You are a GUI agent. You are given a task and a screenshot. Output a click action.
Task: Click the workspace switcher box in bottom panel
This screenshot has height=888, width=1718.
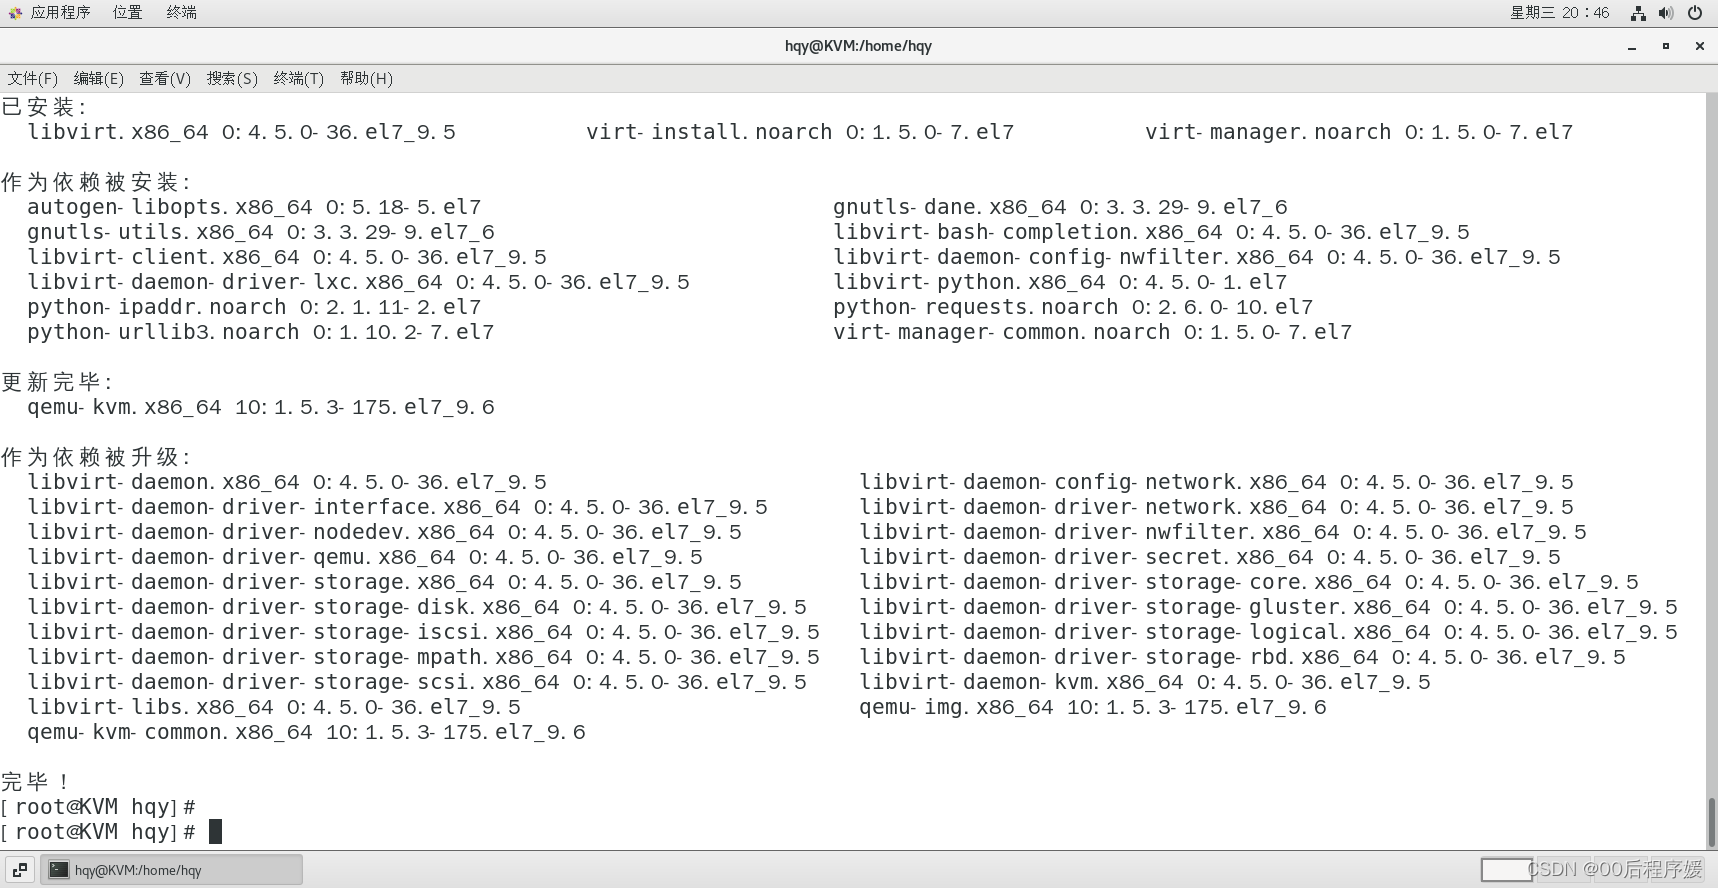coord(1506,870)
